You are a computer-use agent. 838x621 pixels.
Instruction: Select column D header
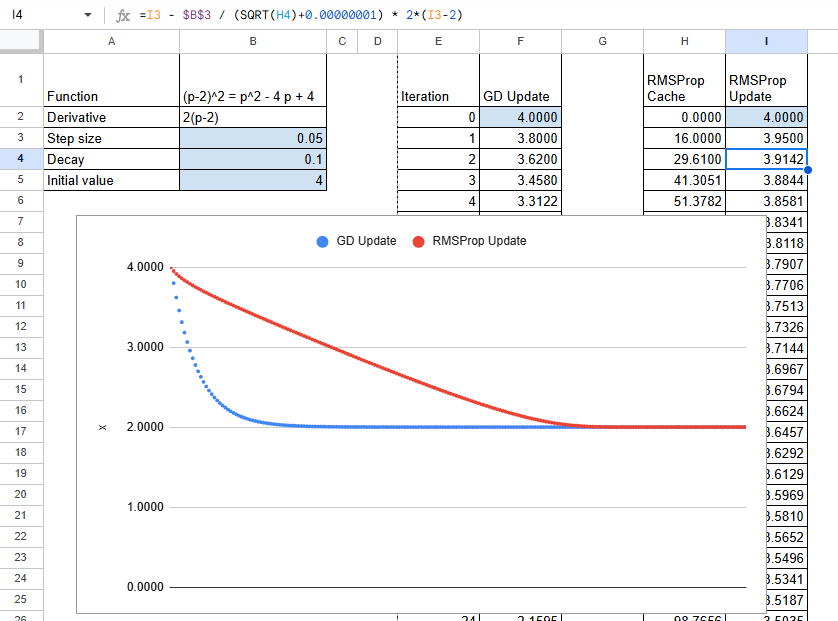tap(378, 41)
